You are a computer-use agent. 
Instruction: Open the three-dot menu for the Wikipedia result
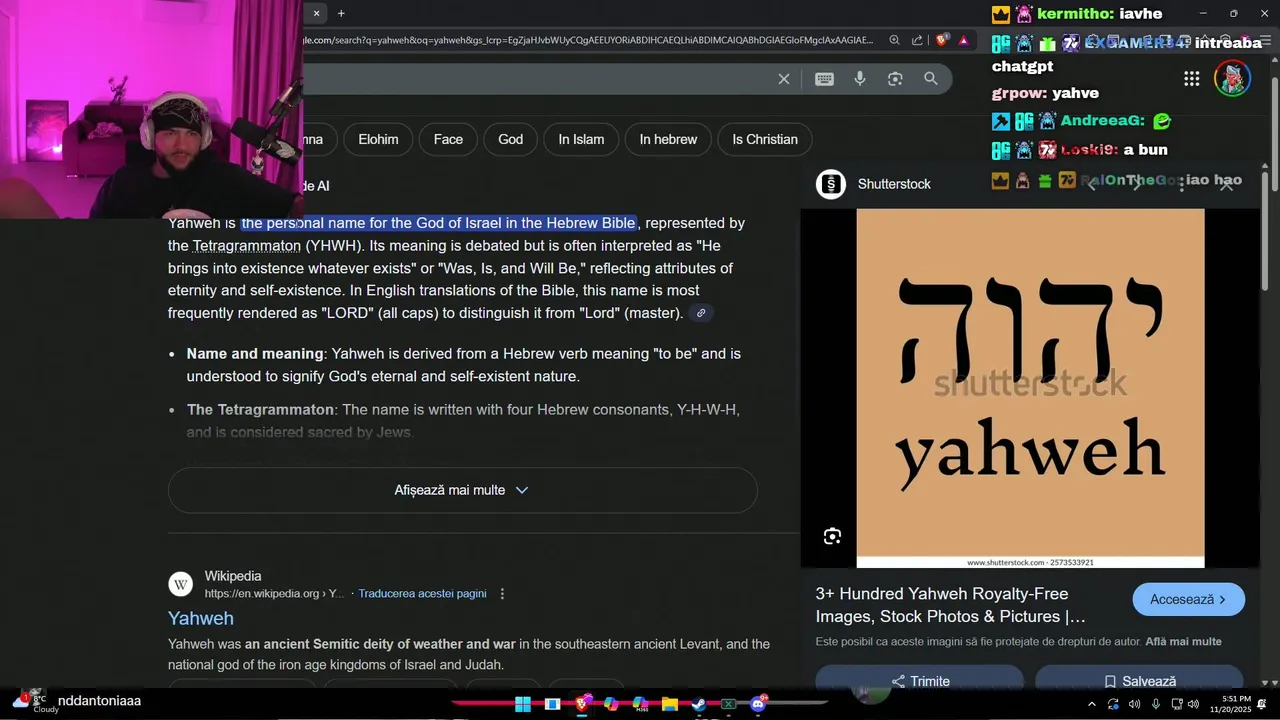tap(502, 594)
